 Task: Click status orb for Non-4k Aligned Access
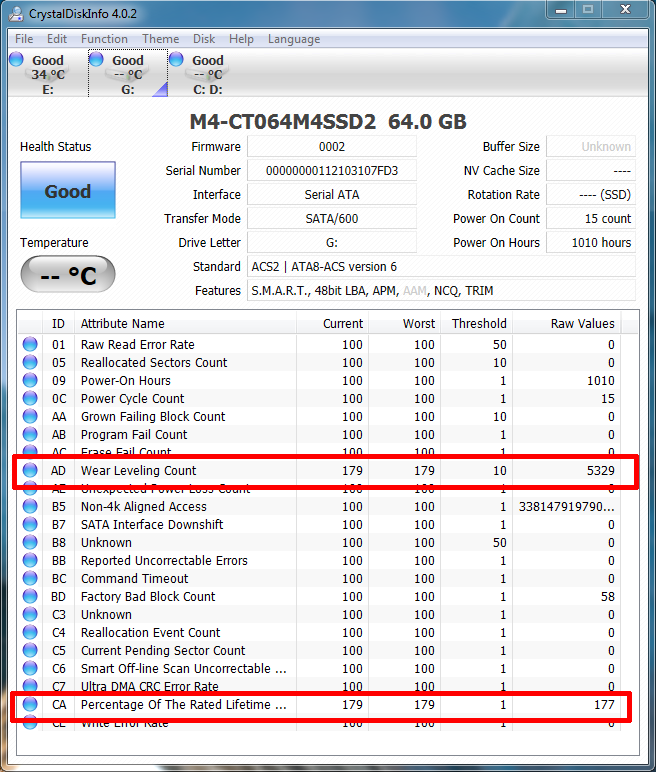[x=30, y=506]
